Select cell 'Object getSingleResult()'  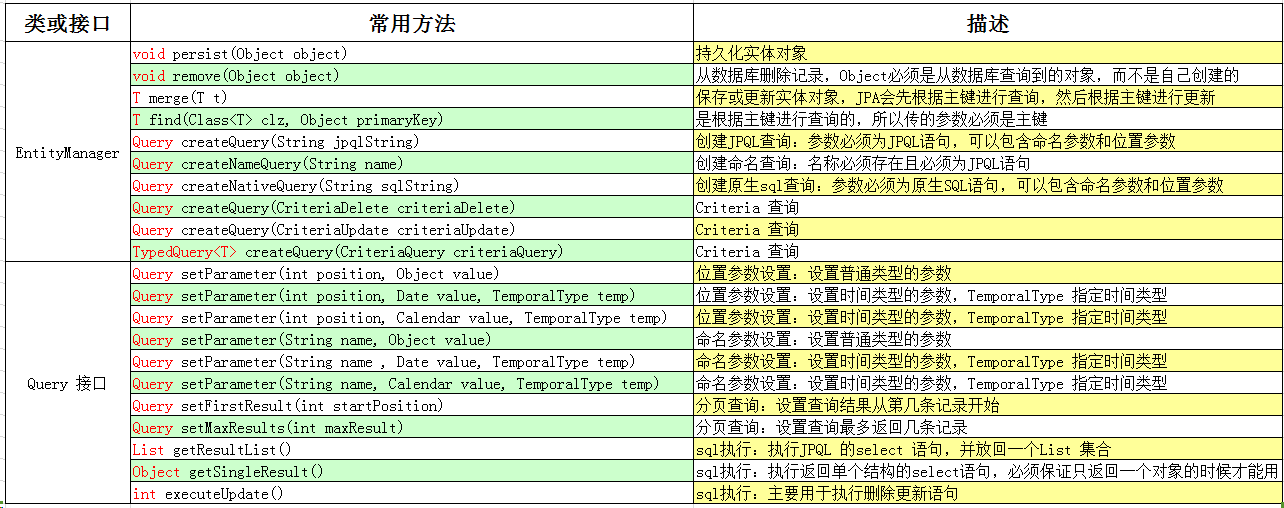[x=412, y=471]
